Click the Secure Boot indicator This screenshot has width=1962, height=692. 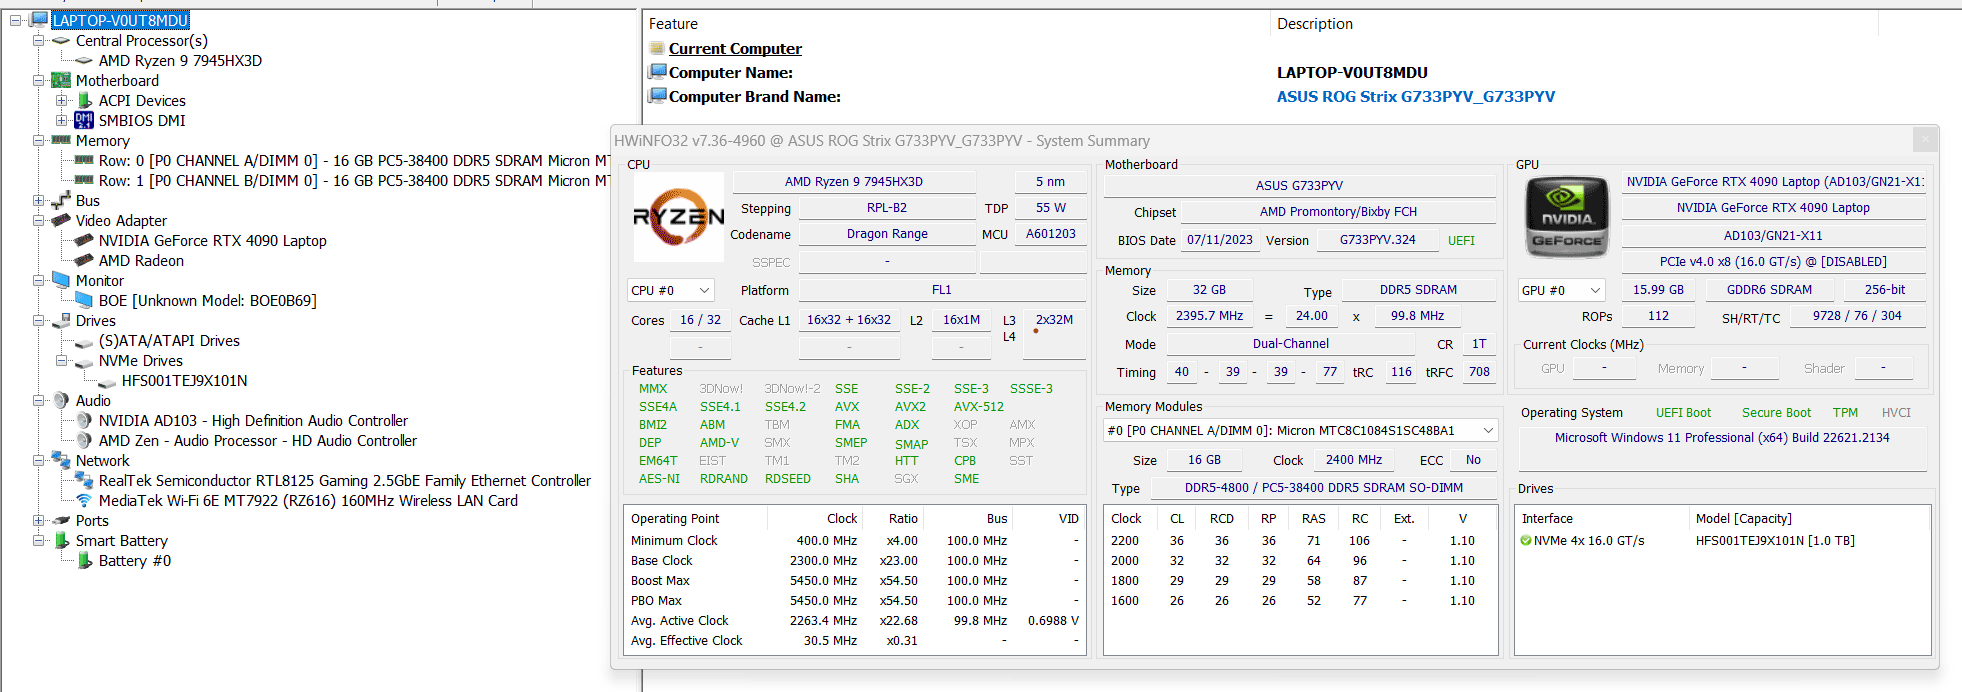click(x=1776, y=412)
